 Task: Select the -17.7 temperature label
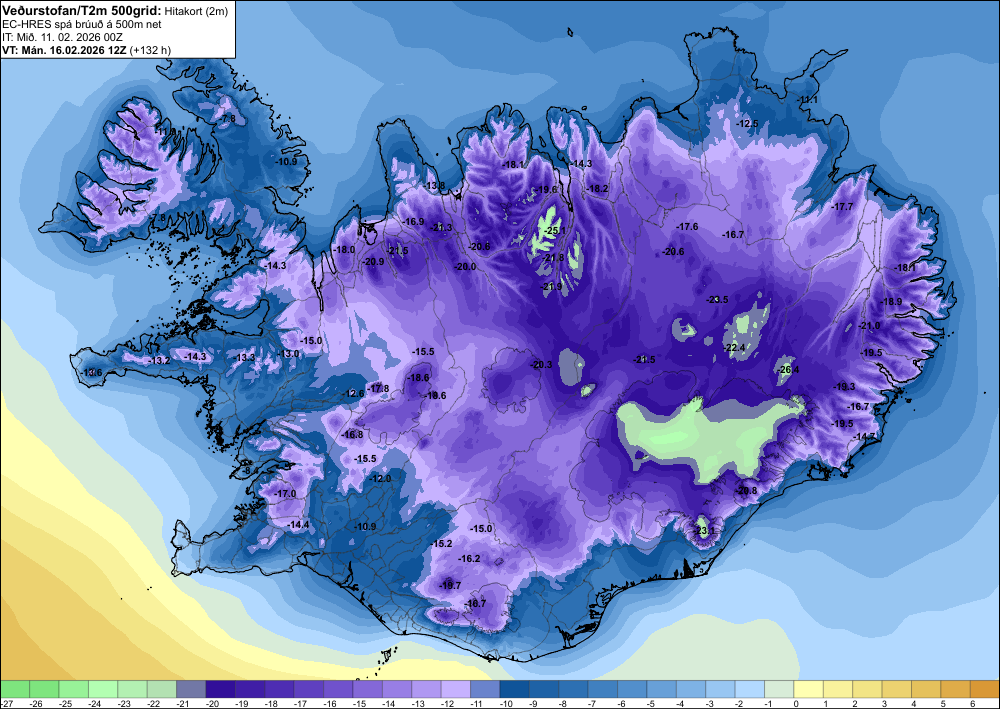[x=842, y=207]
